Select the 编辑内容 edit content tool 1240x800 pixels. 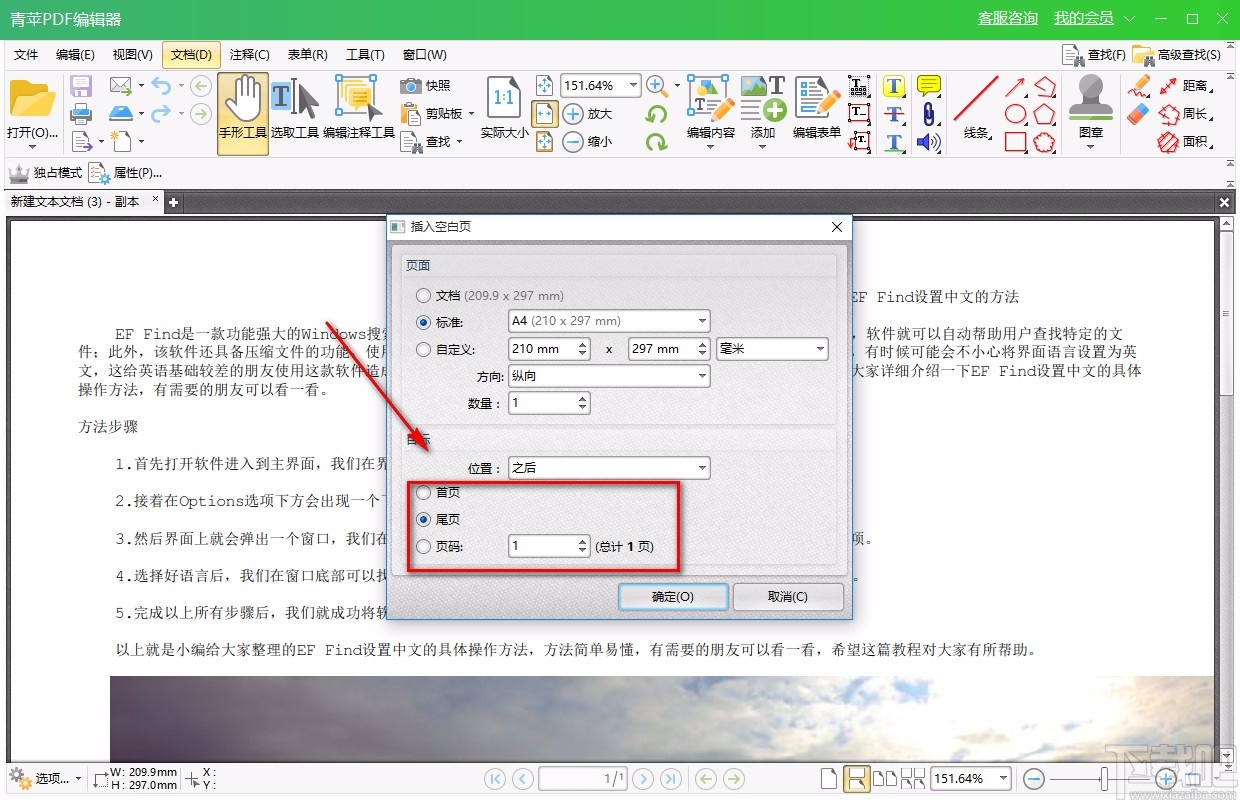coord(709,105)
